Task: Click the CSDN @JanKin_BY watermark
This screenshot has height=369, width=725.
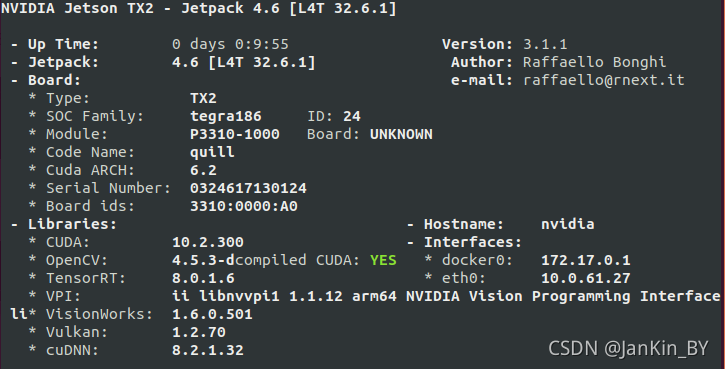Action: pos(628,348)
